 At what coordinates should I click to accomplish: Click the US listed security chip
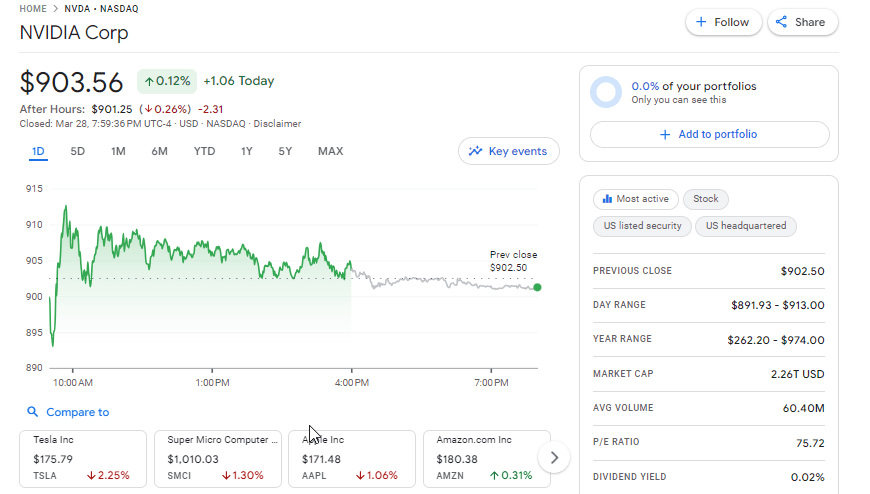[642, 226]
